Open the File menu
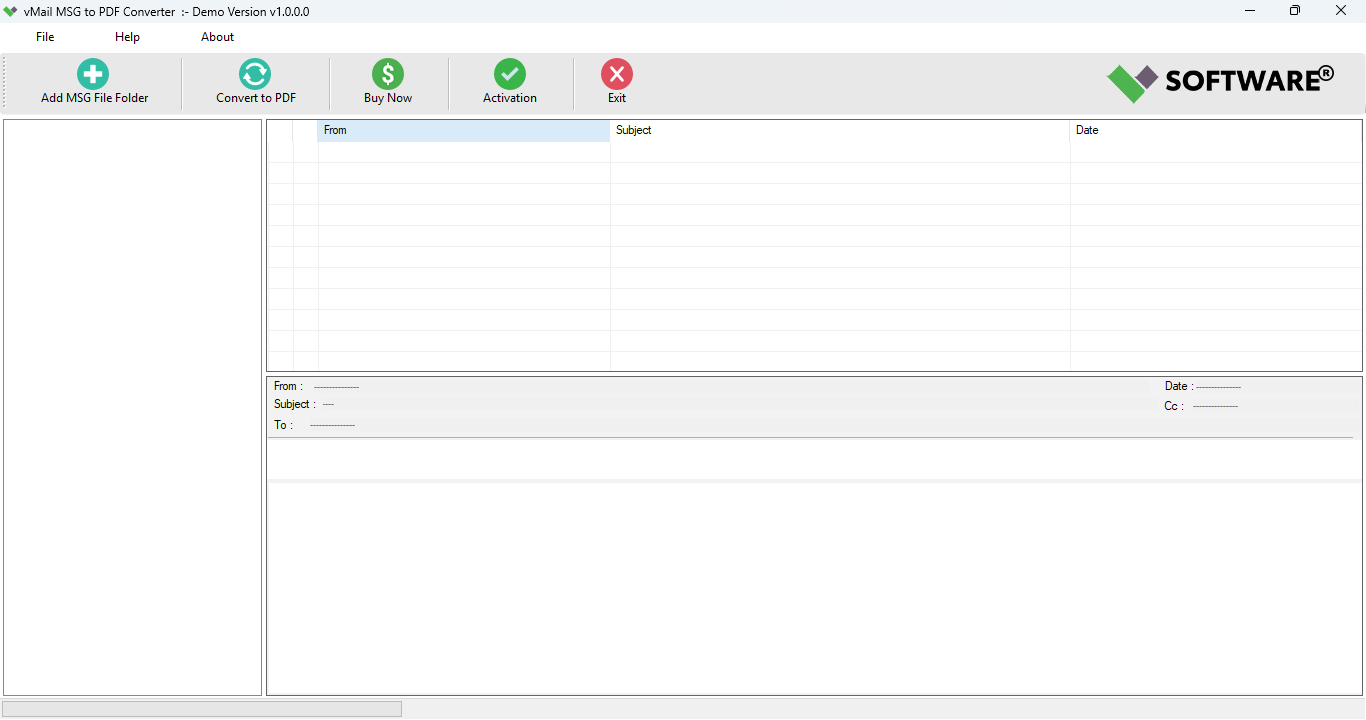The height and width of the screenshot is (720, 1366). pyautogui.click(x=44, y=36)
